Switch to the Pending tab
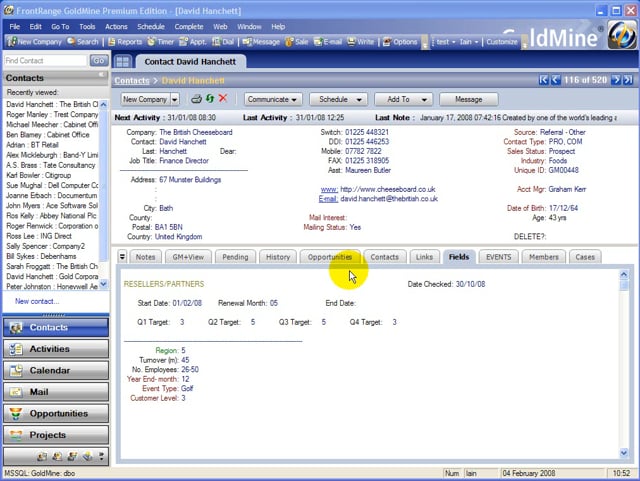The image size is (640, 481). click(x=235, y=257)
